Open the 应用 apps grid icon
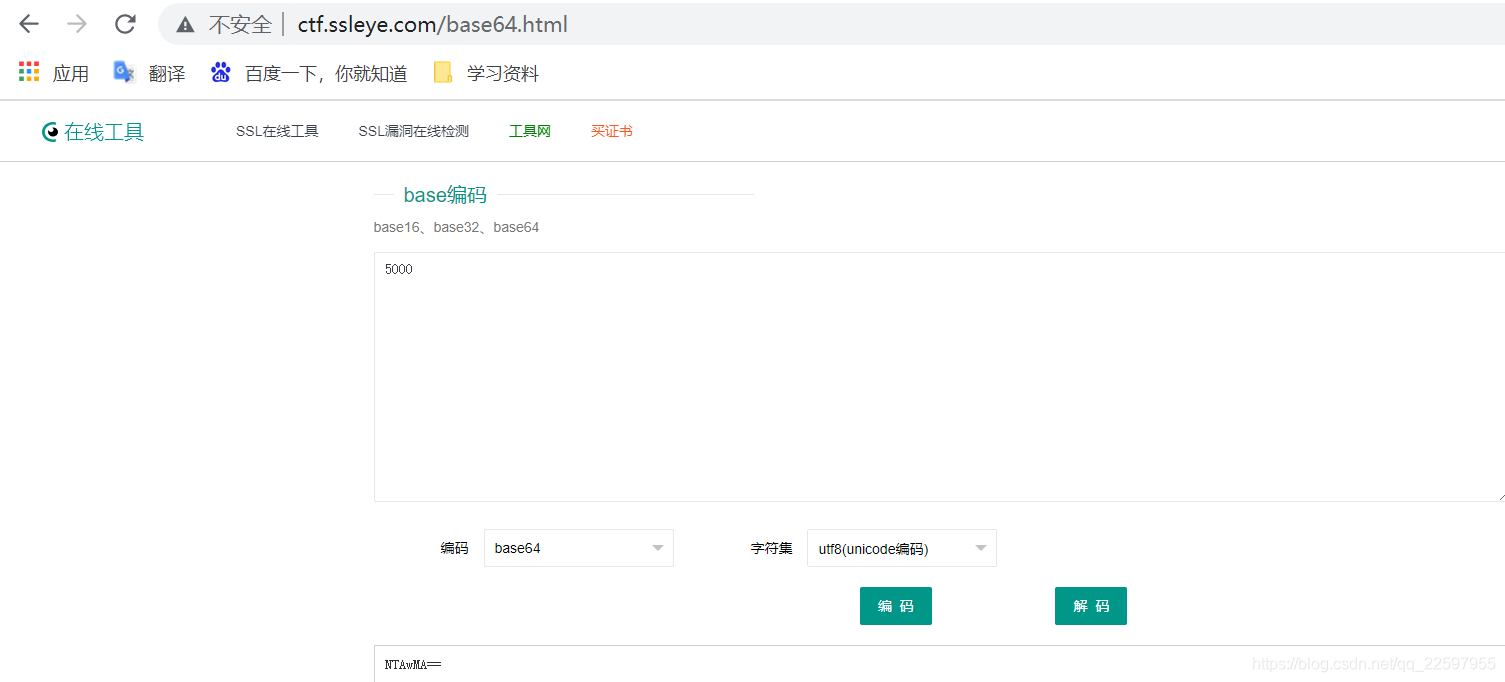The image size is (1505, 682). point(28,71)
